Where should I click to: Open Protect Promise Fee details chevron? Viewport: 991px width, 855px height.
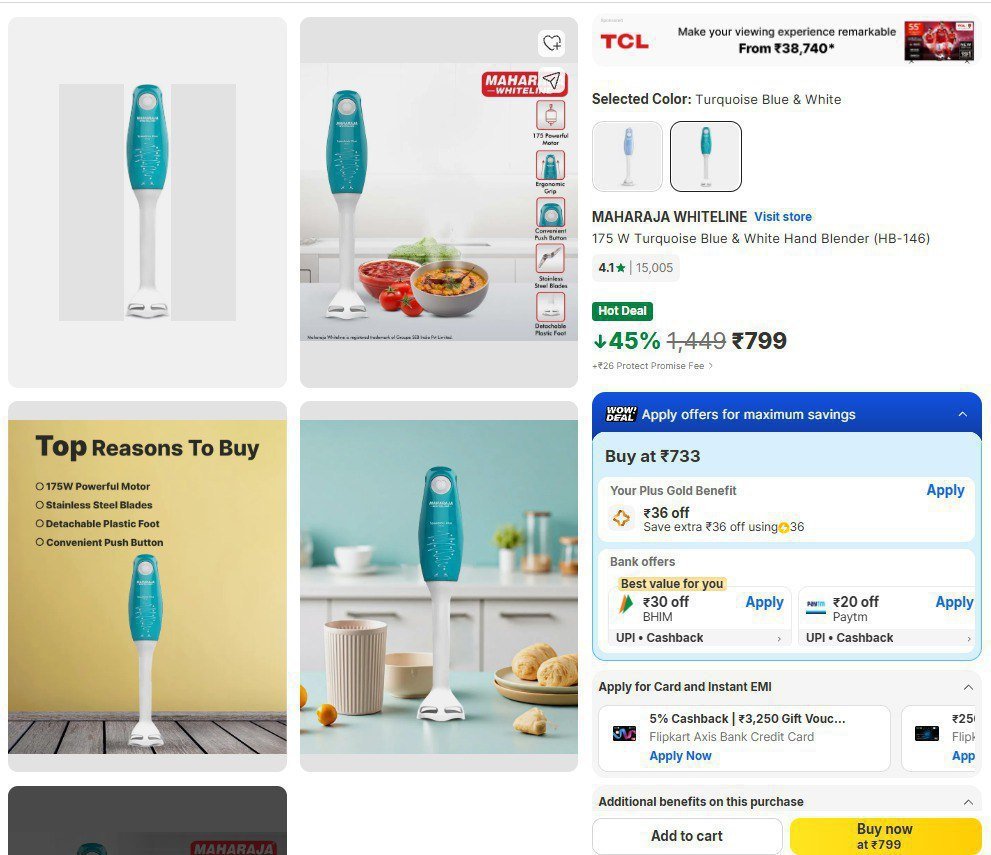pos(710,366)
